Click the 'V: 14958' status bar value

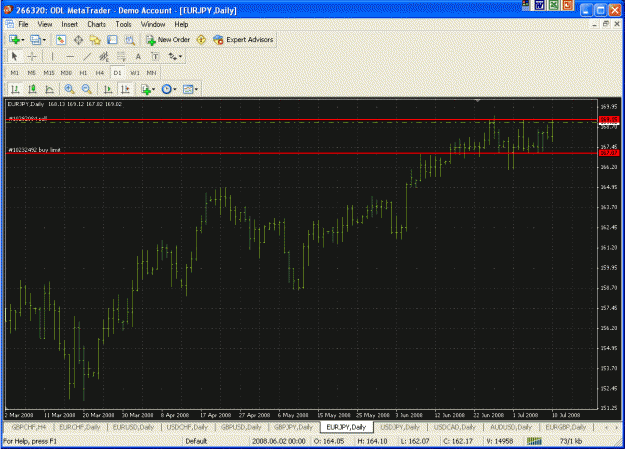pyautogui.click(x=499, y=441)
